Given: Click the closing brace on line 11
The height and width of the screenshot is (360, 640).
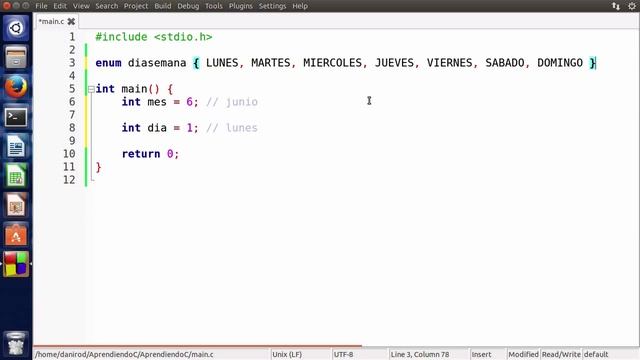Looking at the screenshot, I should [98, 167].
